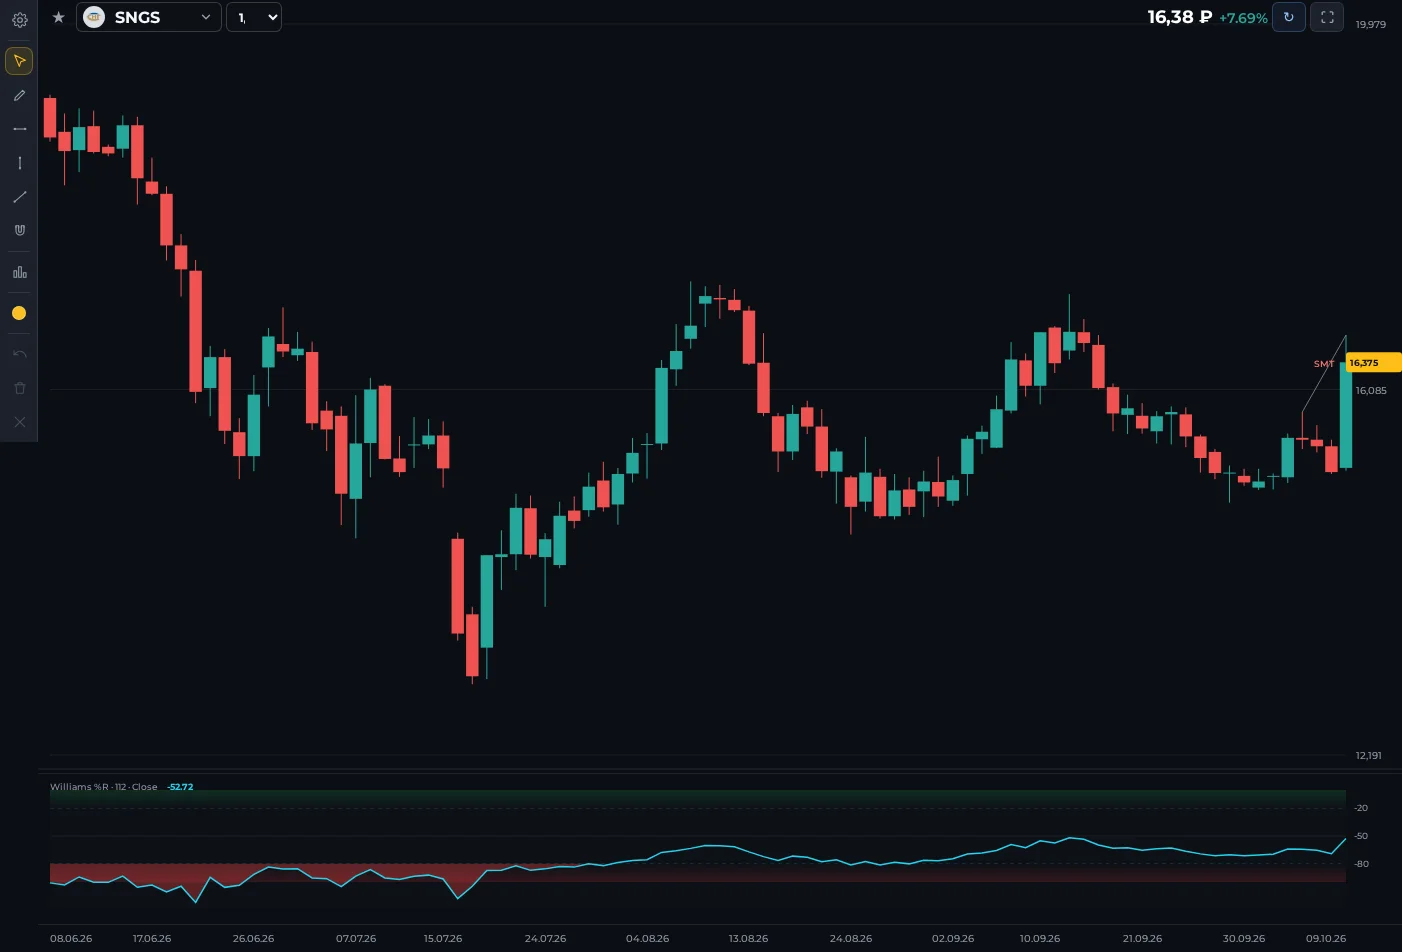Click the 16,085 price axis label
Image resolution: width=1402 pixels, height=952 pixels.
1371,391
